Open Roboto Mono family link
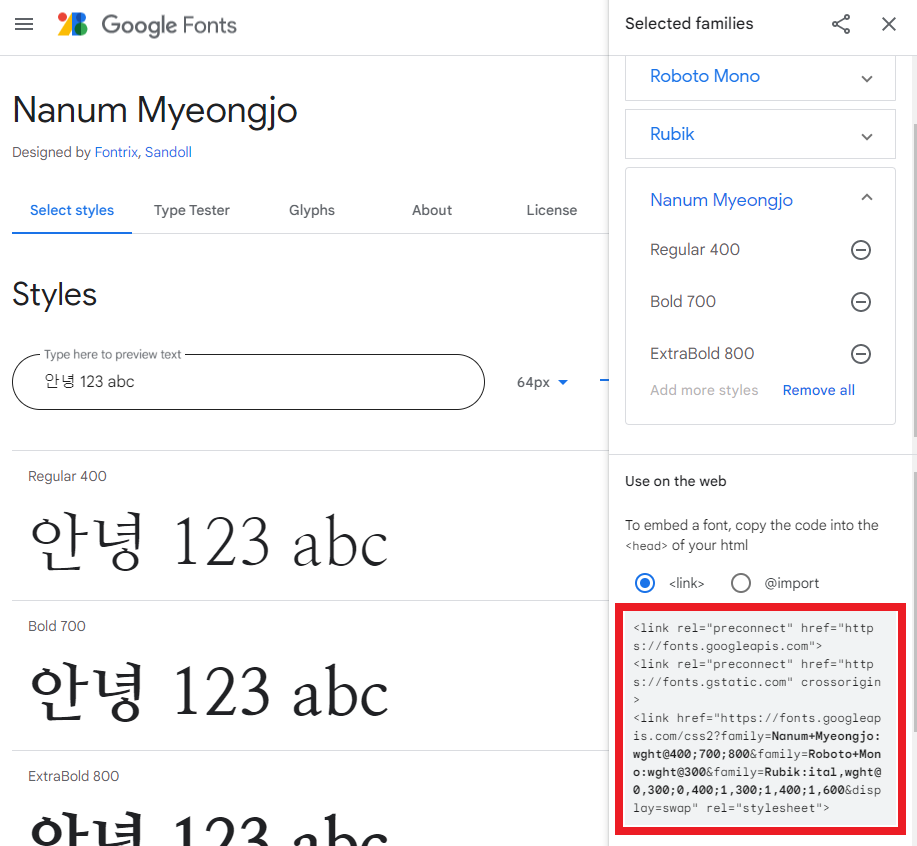The height and width of the screenshot is (846, 917). coord(704,76)
